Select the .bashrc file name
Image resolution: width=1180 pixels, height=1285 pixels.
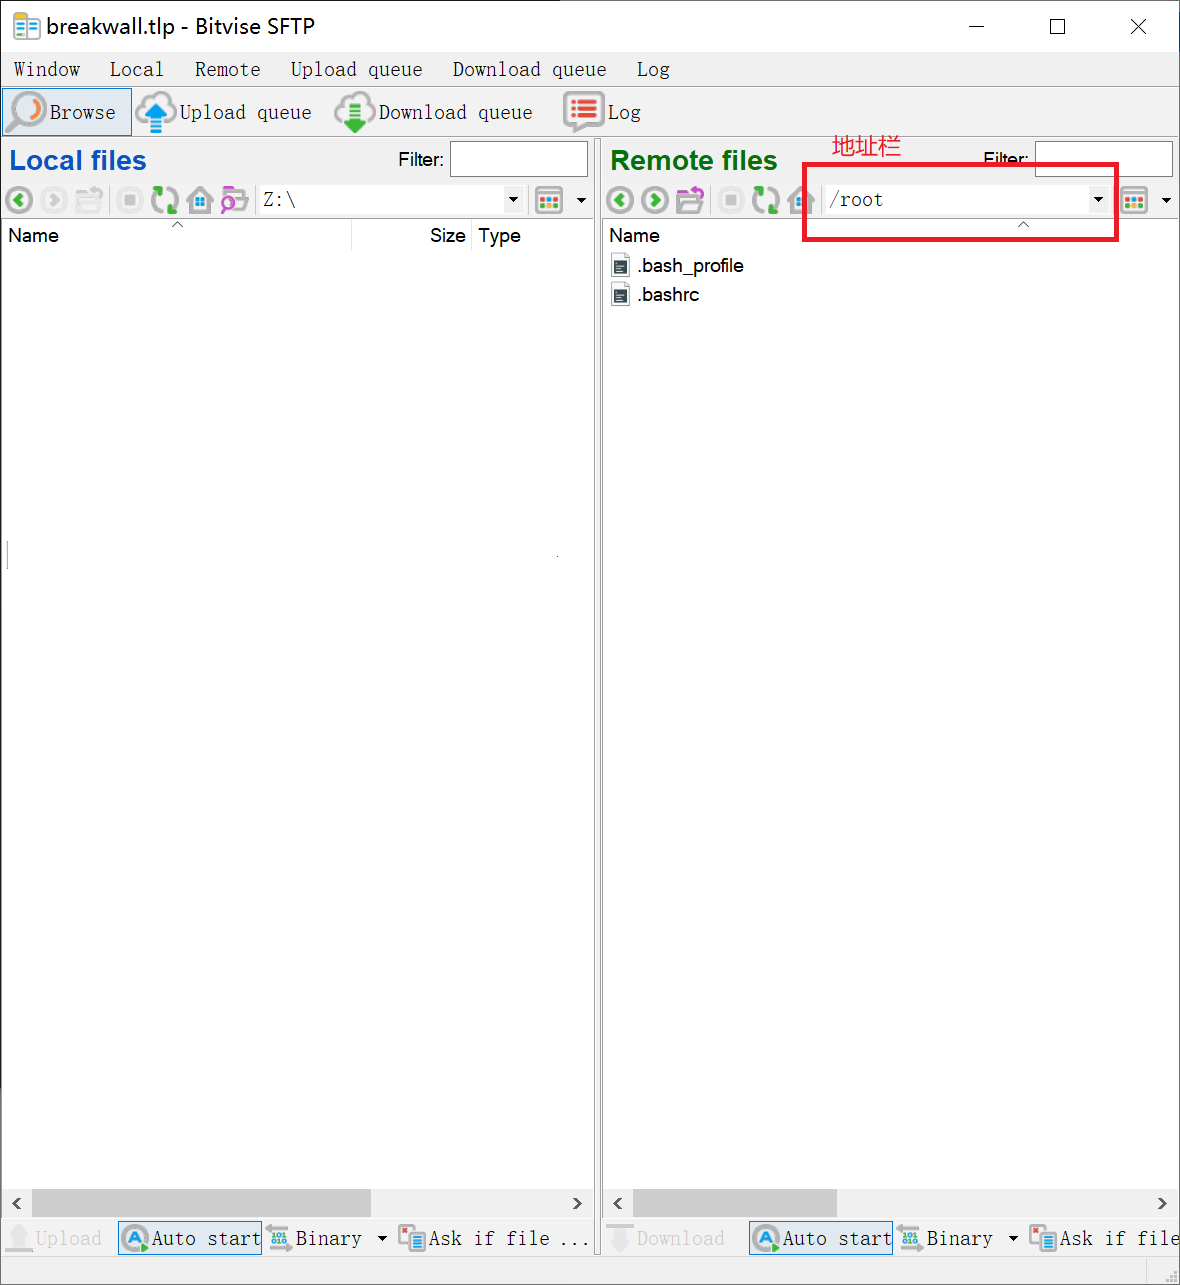coord(669,295)
